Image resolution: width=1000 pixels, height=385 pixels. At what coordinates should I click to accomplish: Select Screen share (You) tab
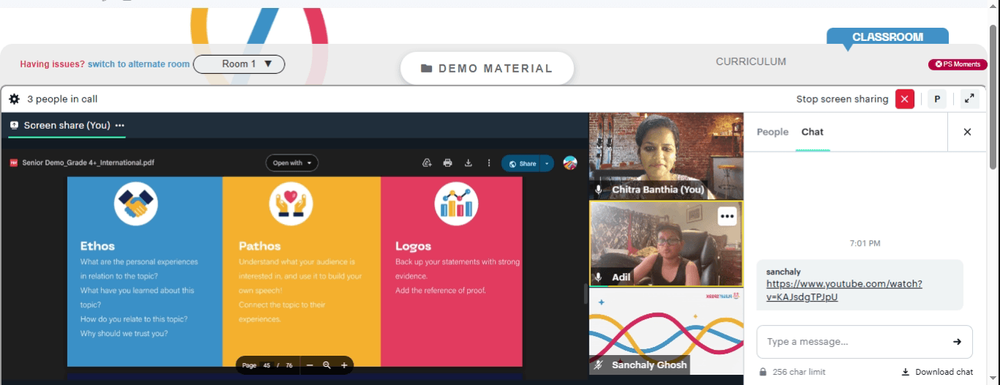point(67,126)
